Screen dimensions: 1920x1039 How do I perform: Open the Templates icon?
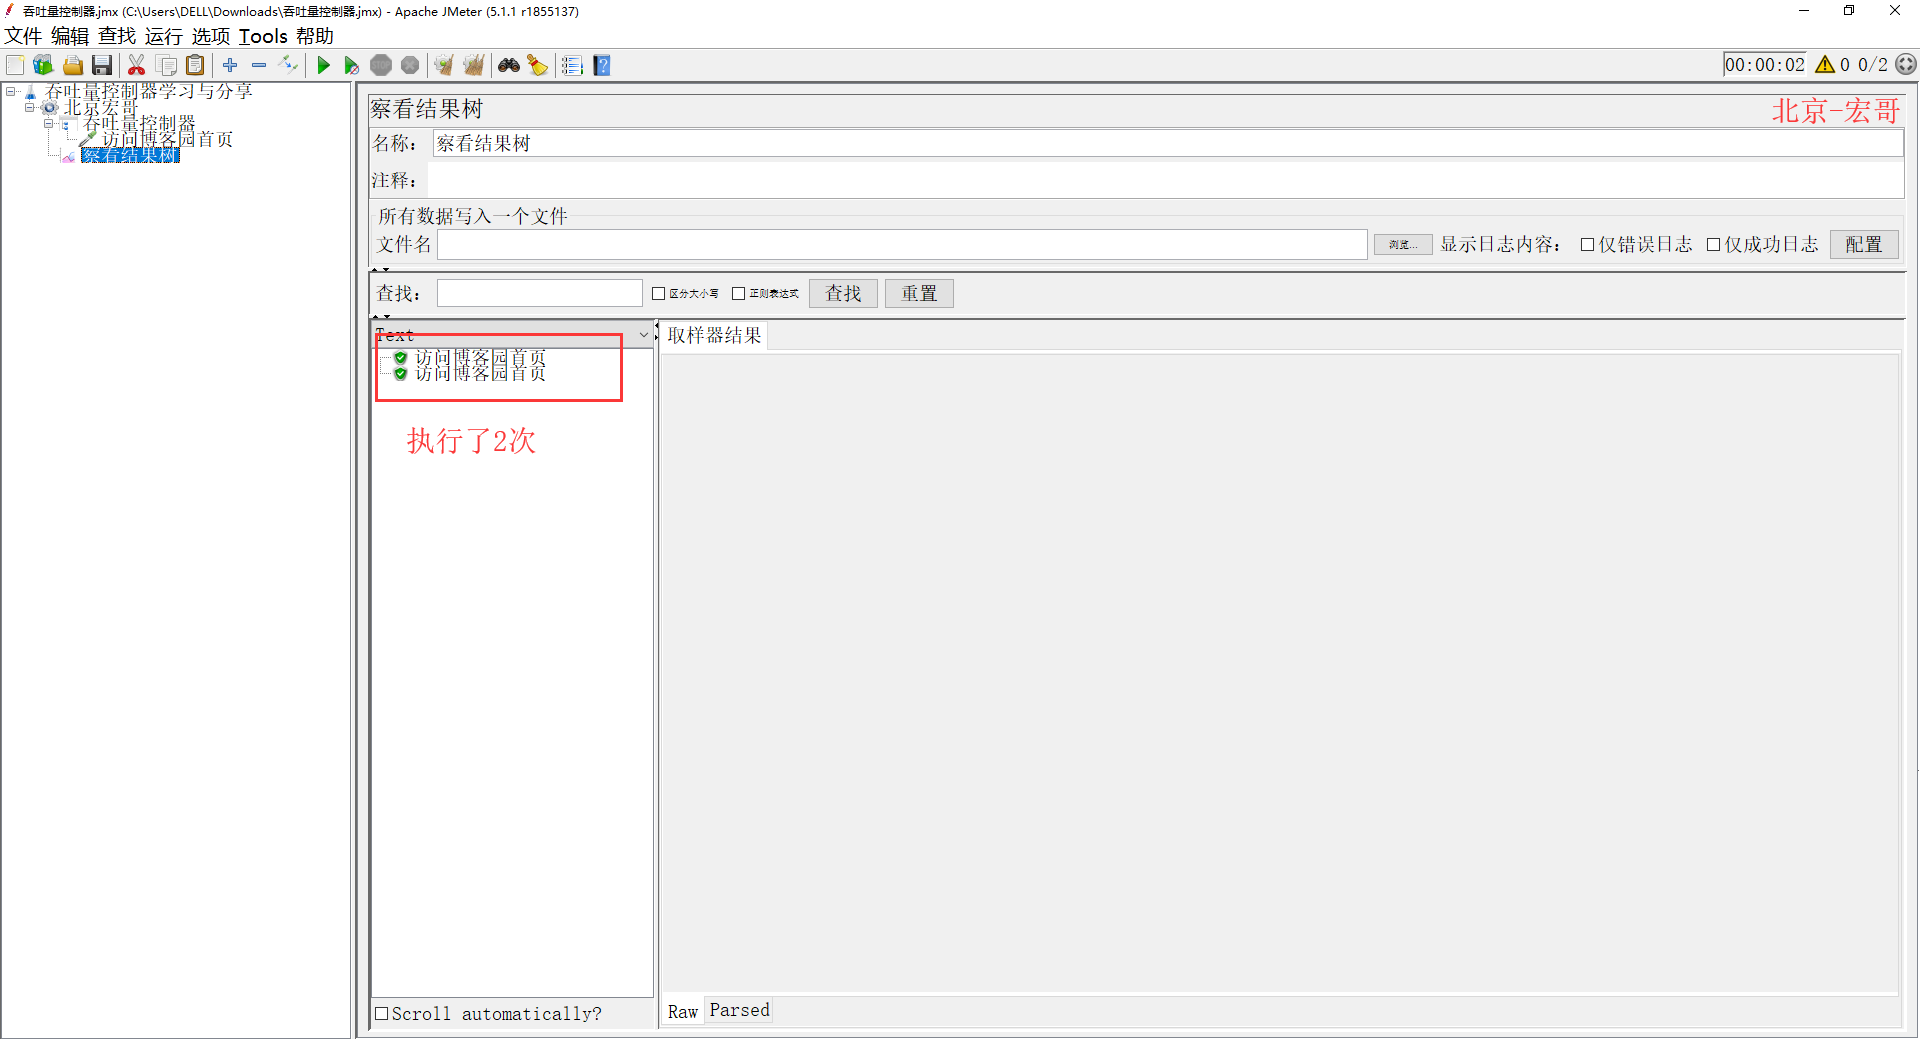point(43,65)
